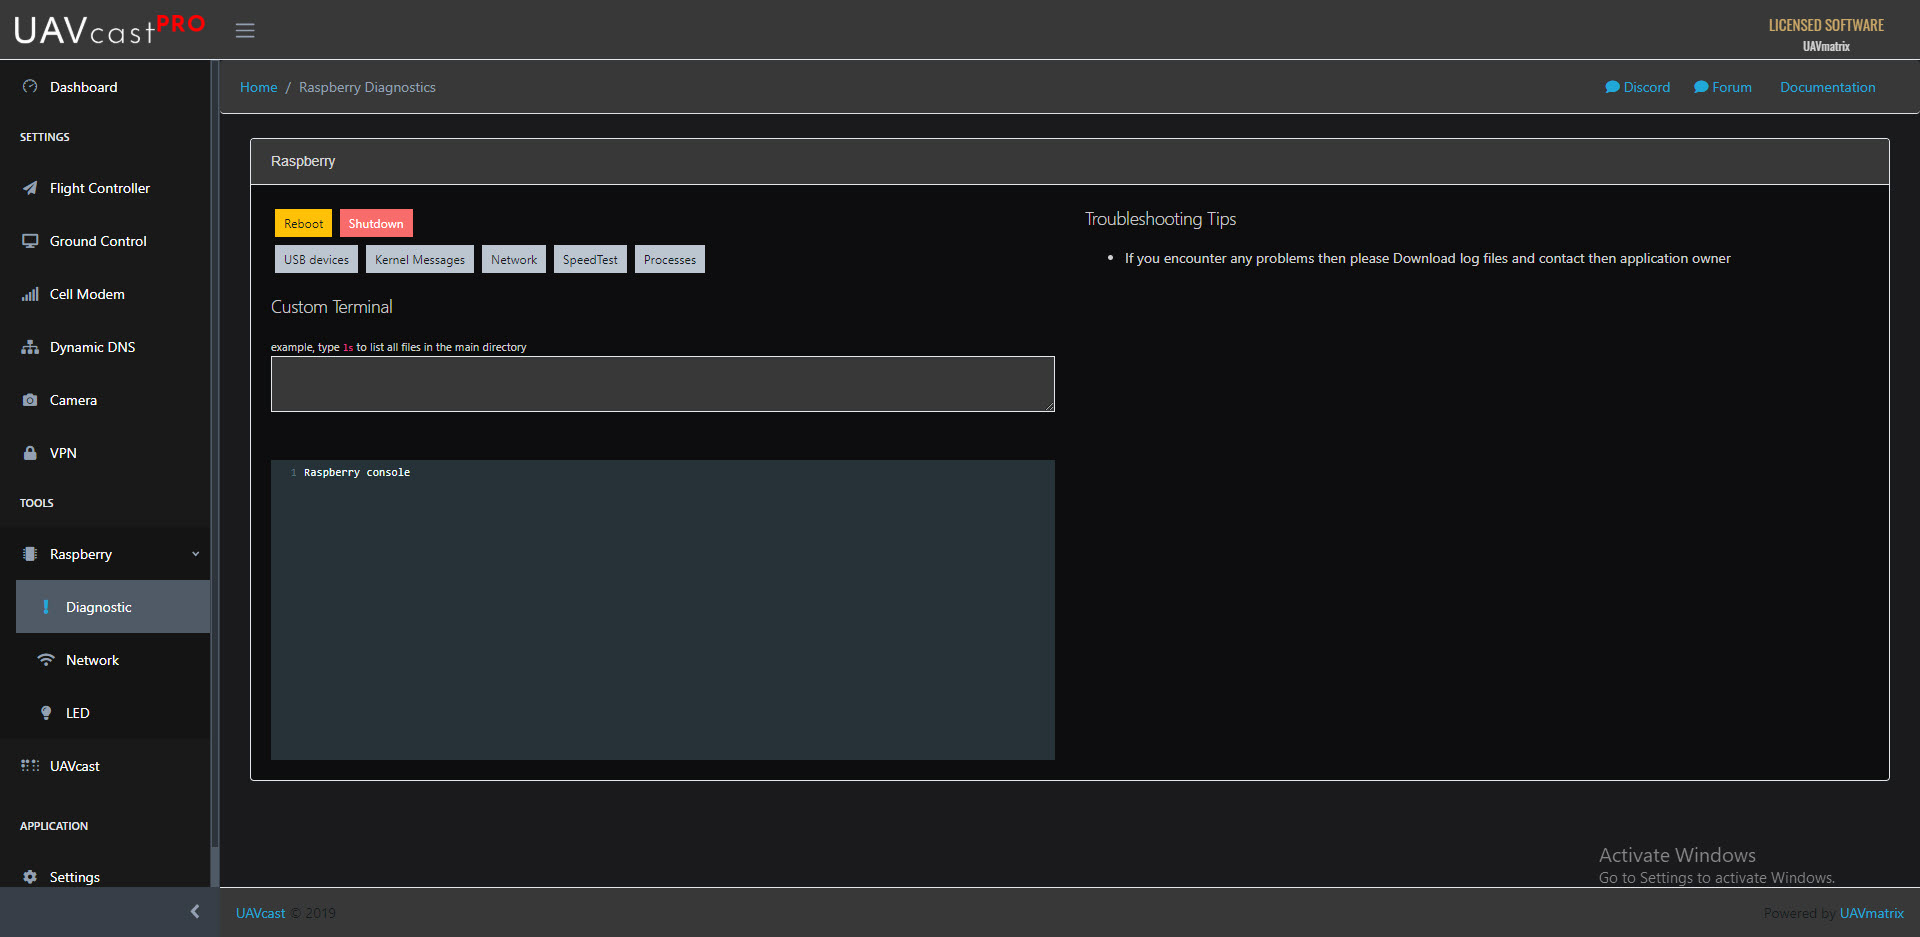The height and width of the screenshot is (937, 1920).
Task: Click inside the Raspberry console output
Action: tap(662, 610)
